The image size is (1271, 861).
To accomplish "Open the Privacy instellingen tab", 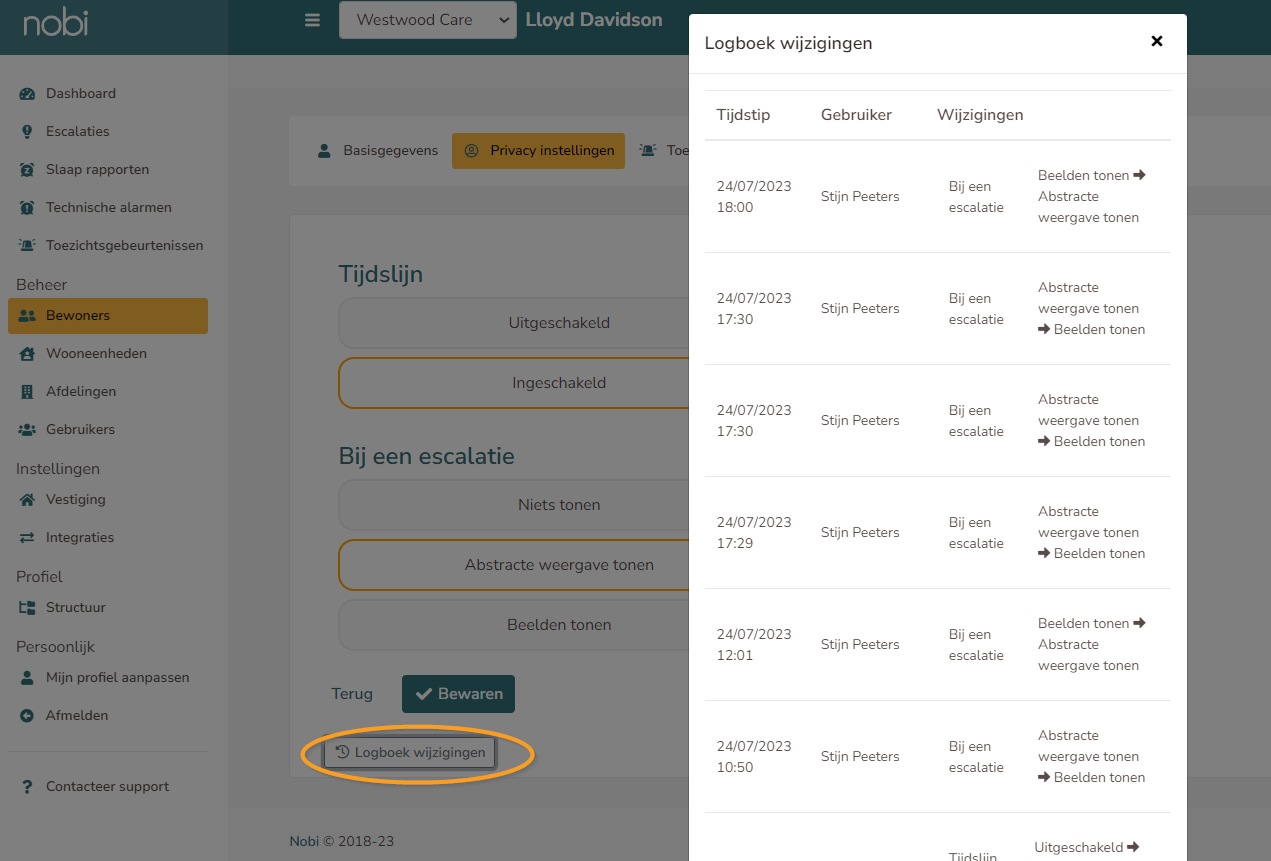I will tap(538, 150).
